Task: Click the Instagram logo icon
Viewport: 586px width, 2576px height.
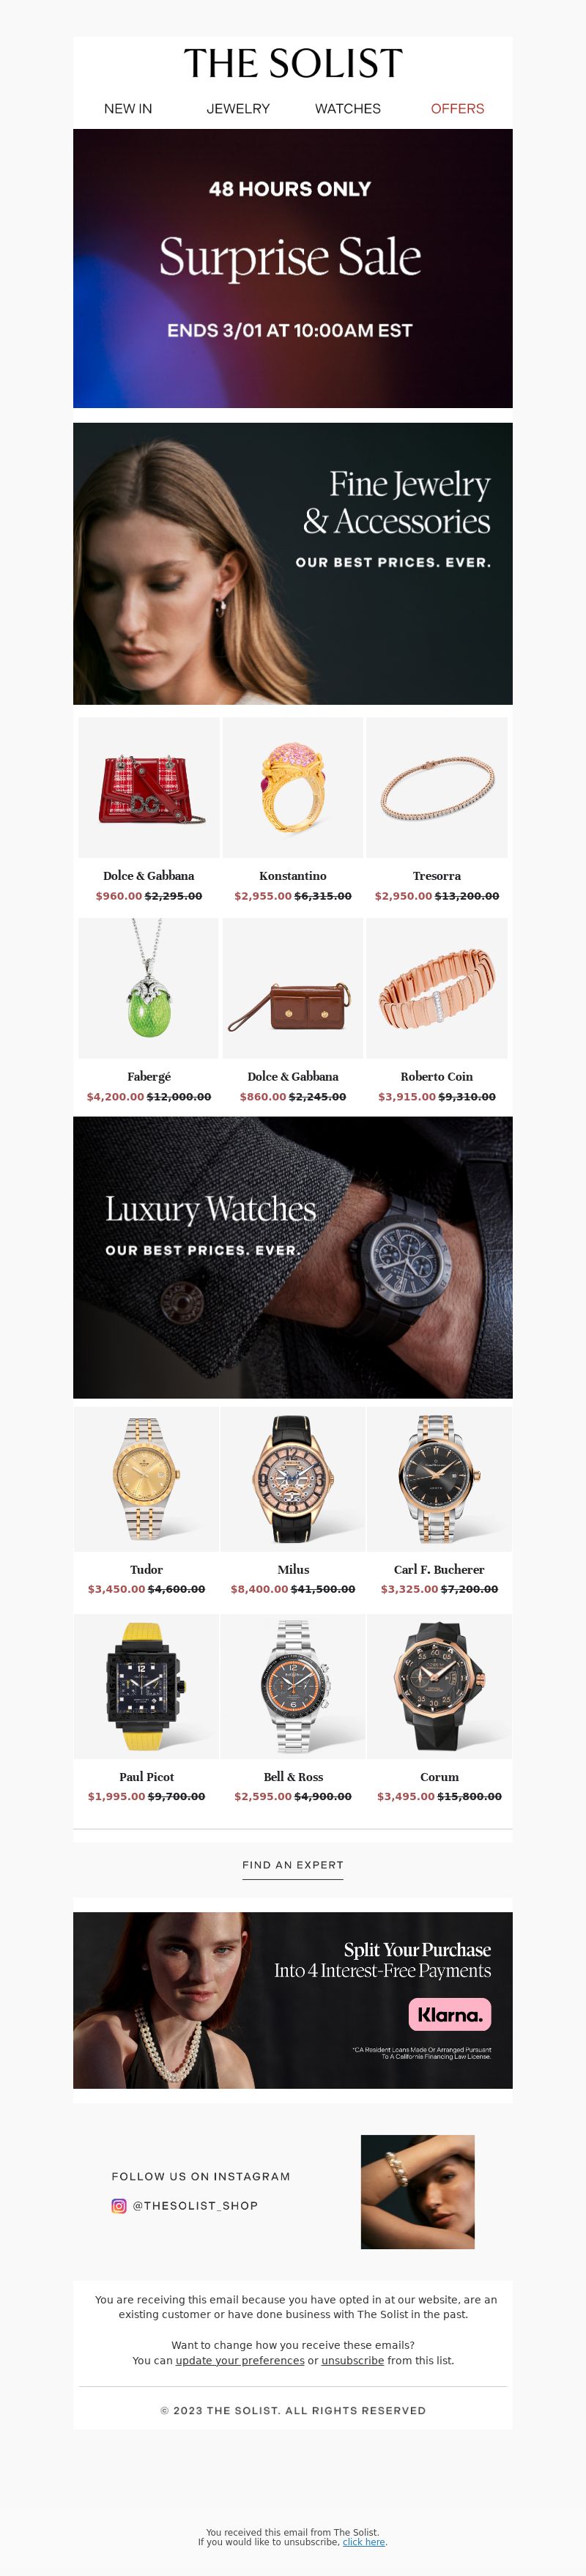Action: tap(119, 2205)
